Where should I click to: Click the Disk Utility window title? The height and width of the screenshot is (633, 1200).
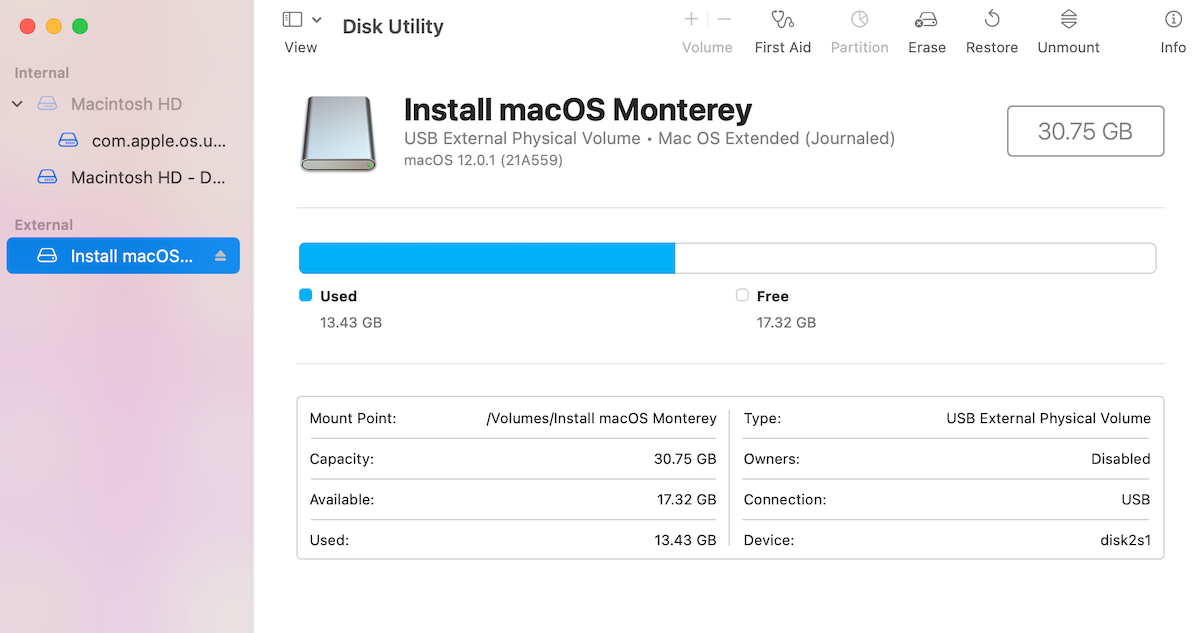(x=393, y=27)
